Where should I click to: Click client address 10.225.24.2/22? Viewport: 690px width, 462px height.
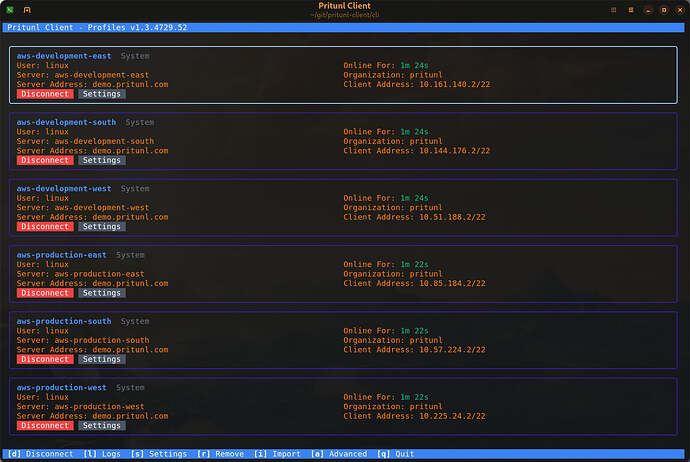(x=452, y=416)
